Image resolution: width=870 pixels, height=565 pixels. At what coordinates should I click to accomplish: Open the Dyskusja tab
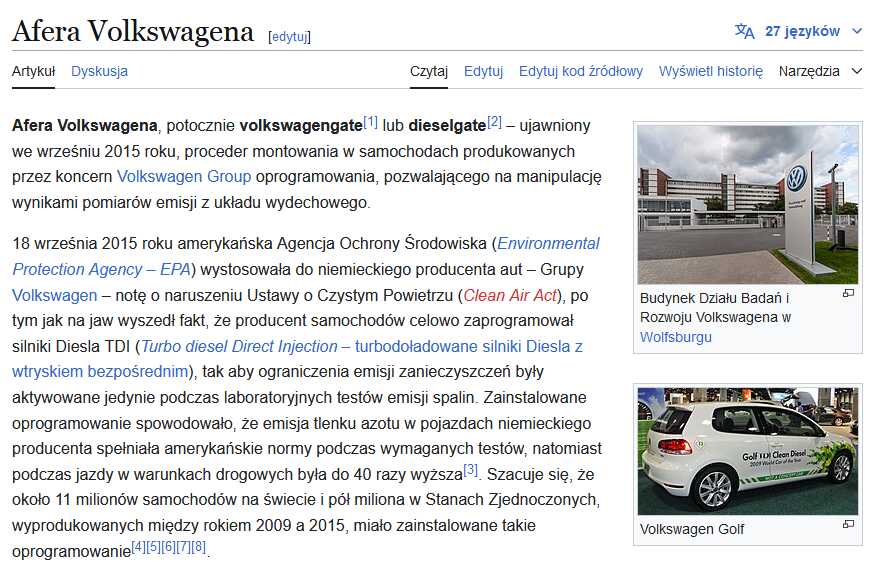pos(99,71)
